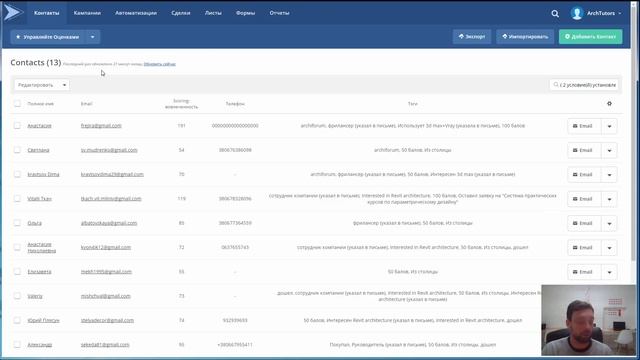Click Email button in Светлана row
This screenshot has height=360, width=640.
(584, 150)
